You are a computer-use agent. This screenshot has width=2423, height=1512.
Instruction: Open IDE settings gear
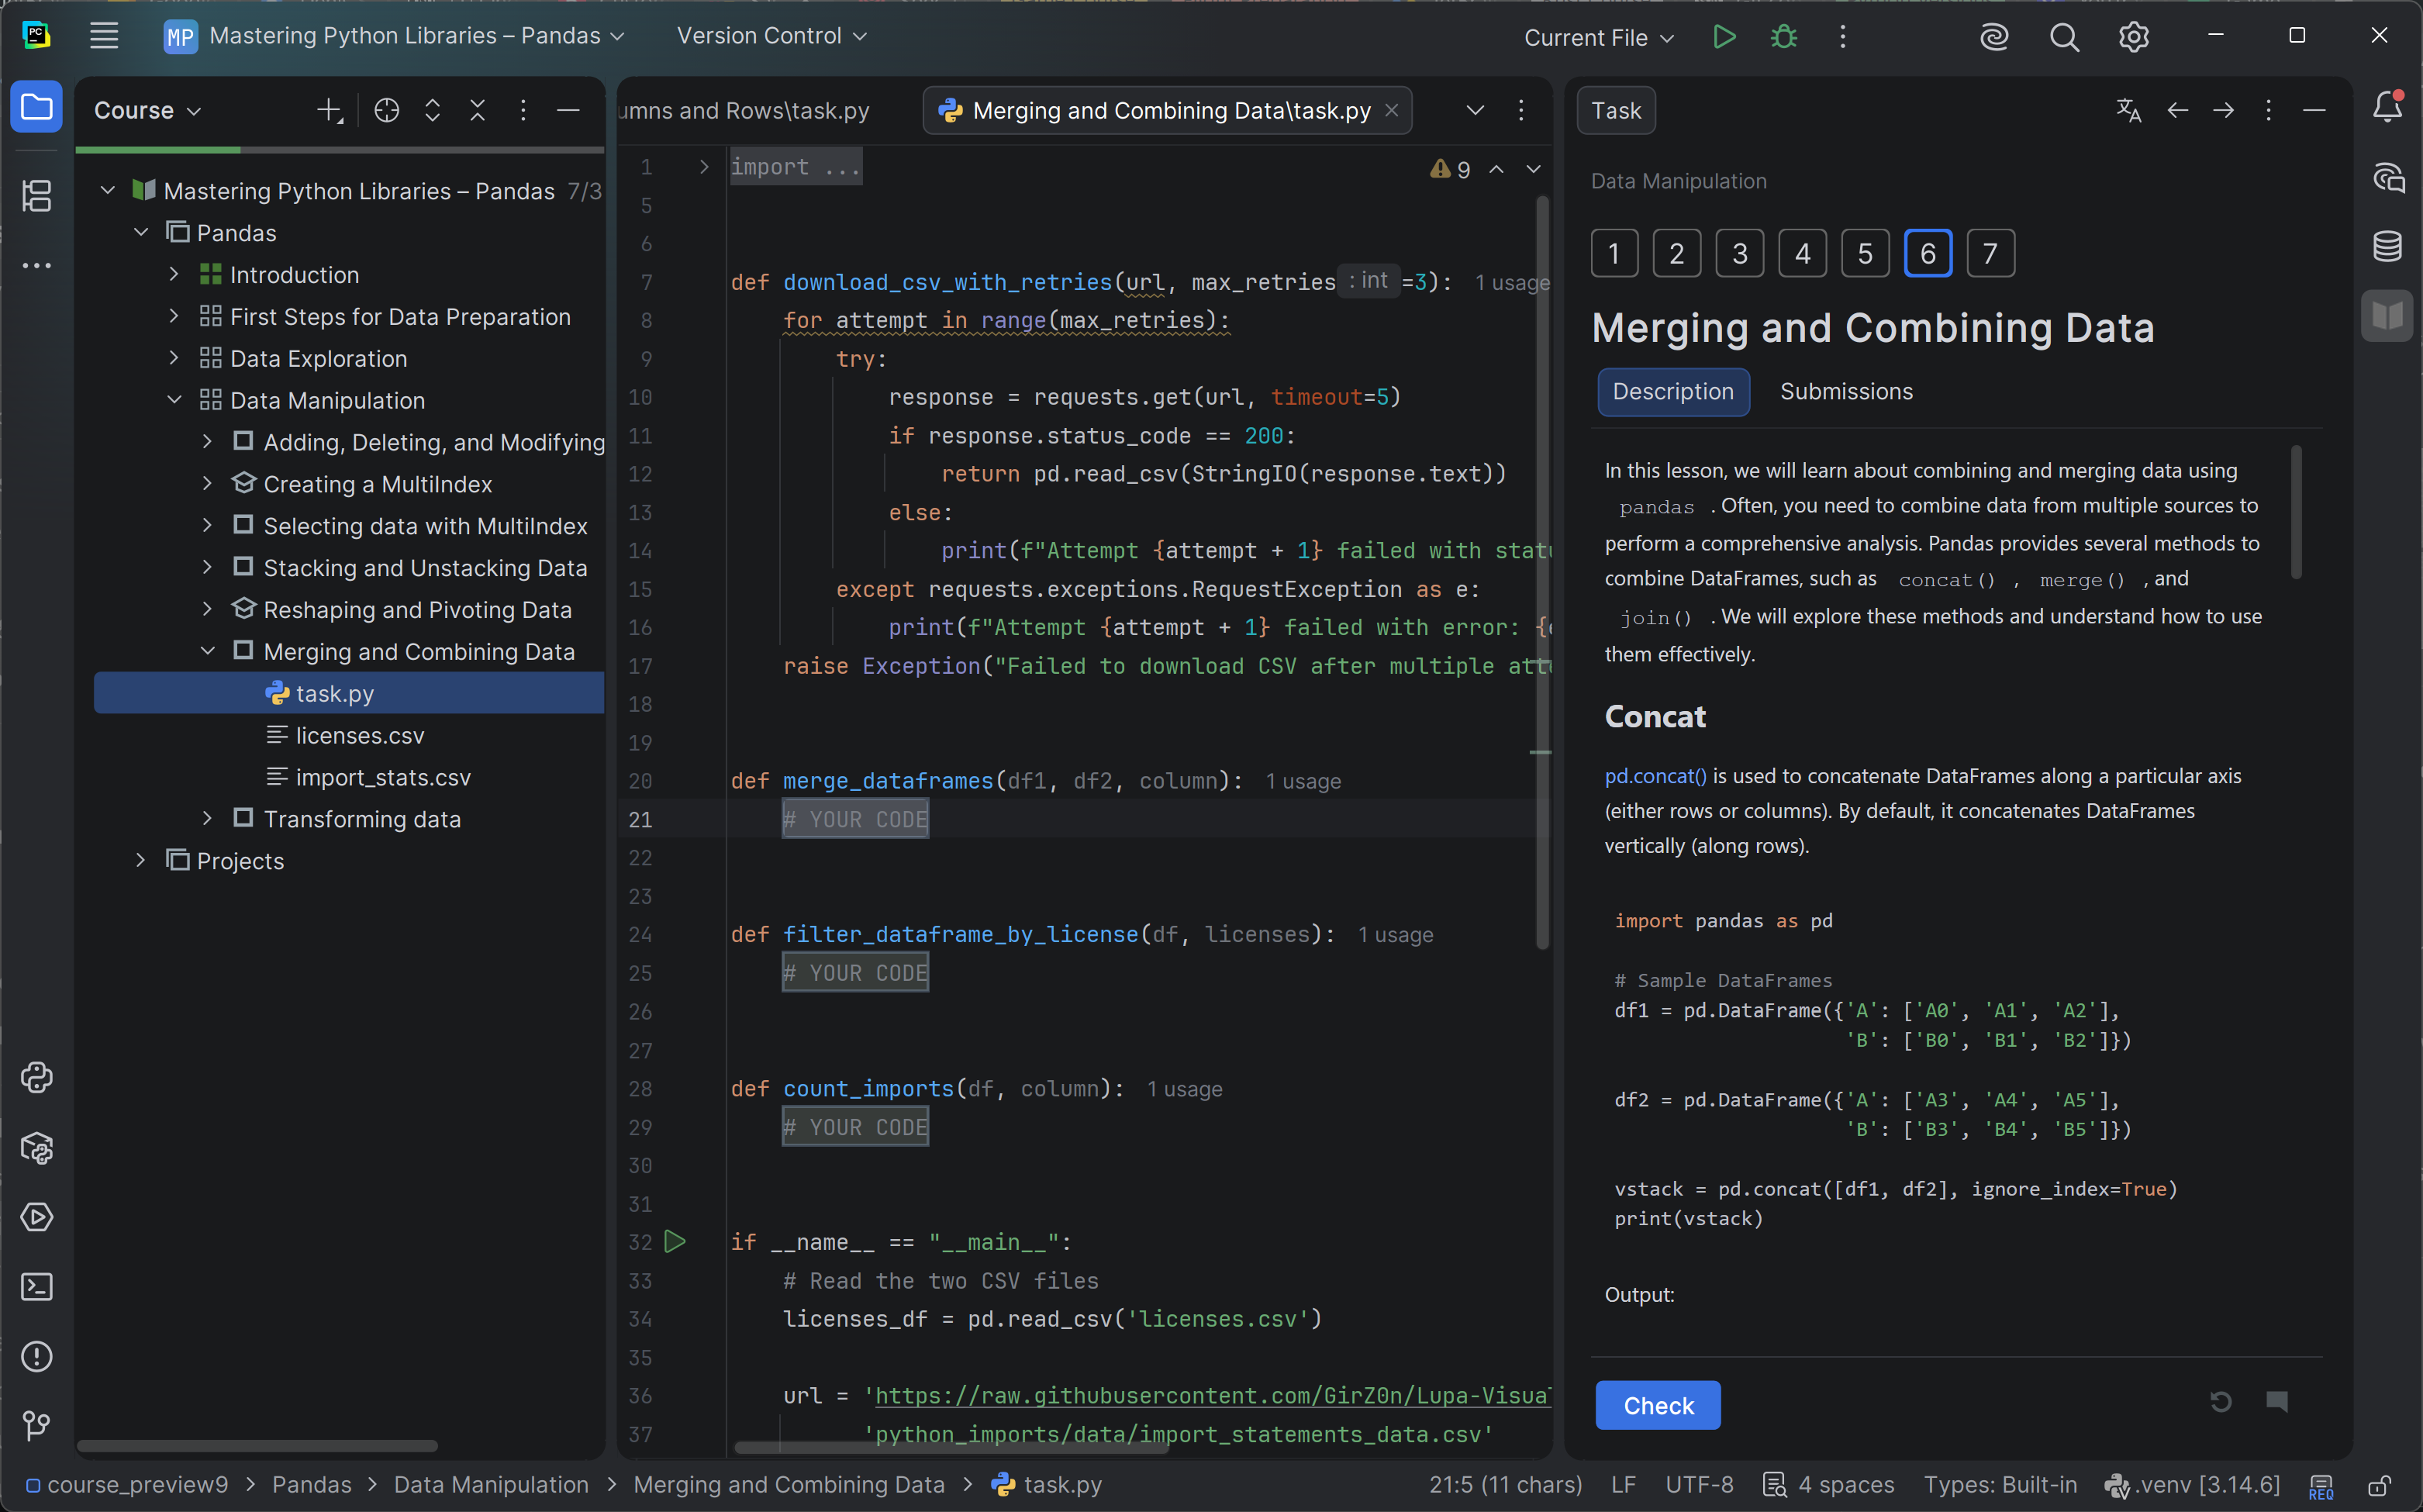tap(2134, 37)
